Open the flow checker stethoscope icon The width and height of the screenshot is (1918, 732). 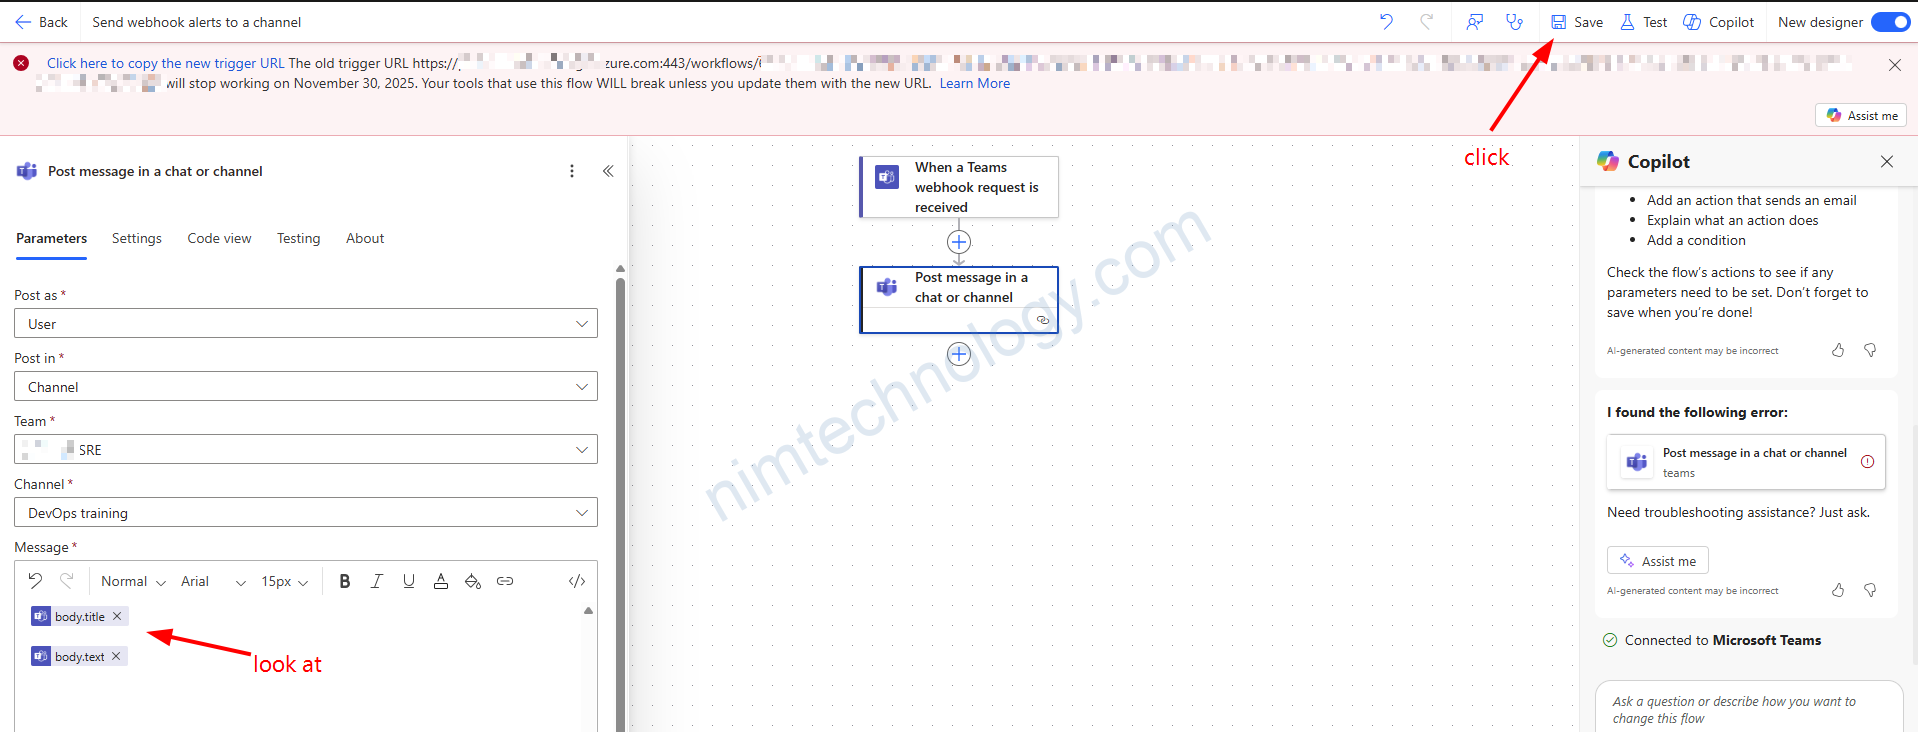tap(1514, 22)
